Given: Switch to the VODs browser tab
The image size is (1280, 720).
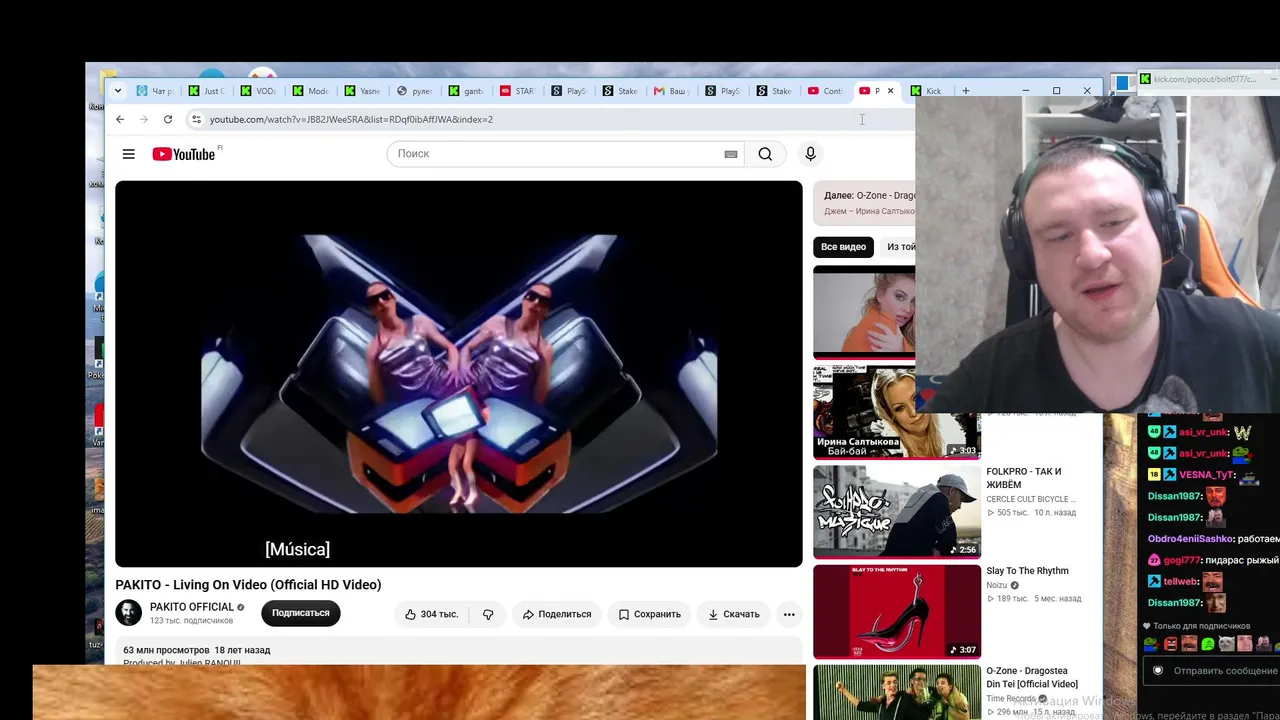Looking at the screenshot, I should point(259,91).
